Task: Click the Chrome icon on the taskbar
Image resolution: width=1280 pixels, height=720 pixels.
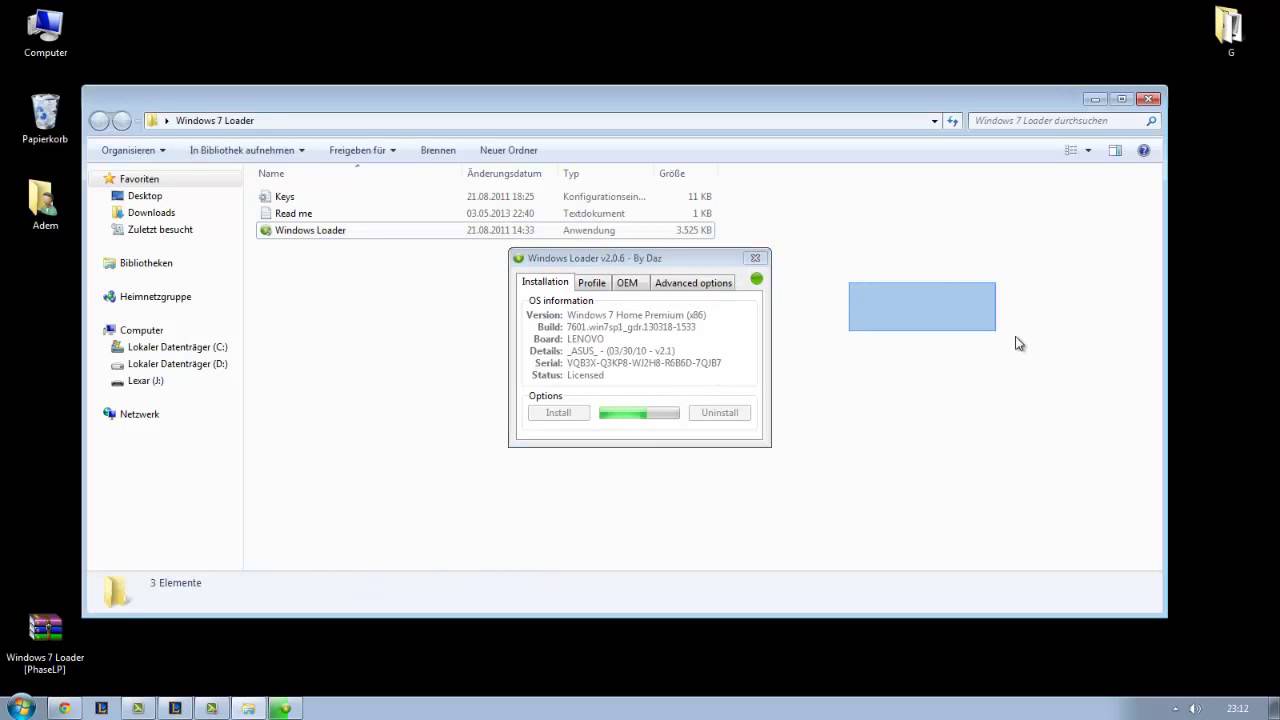Action: tap(65, 708)
